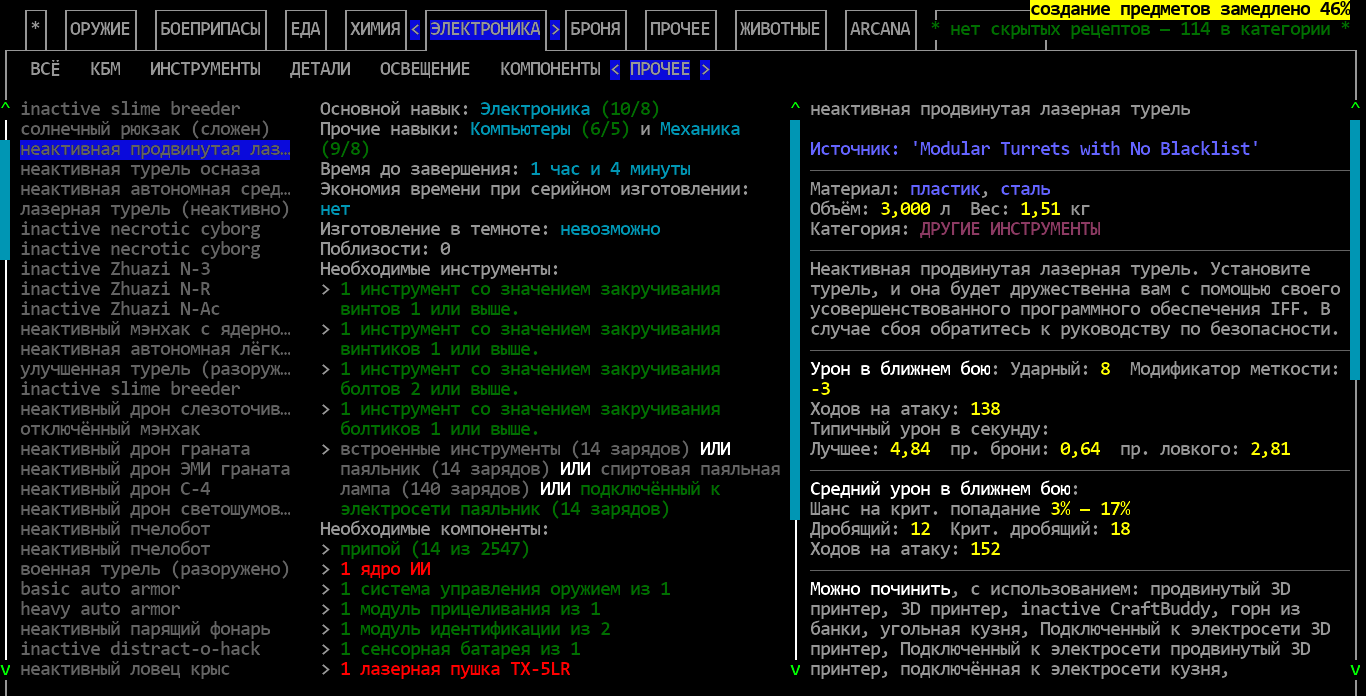Viewport: 1366px width, 696px height.
Task: Select the ВСЁ subcategory
Action: point(45,69)
